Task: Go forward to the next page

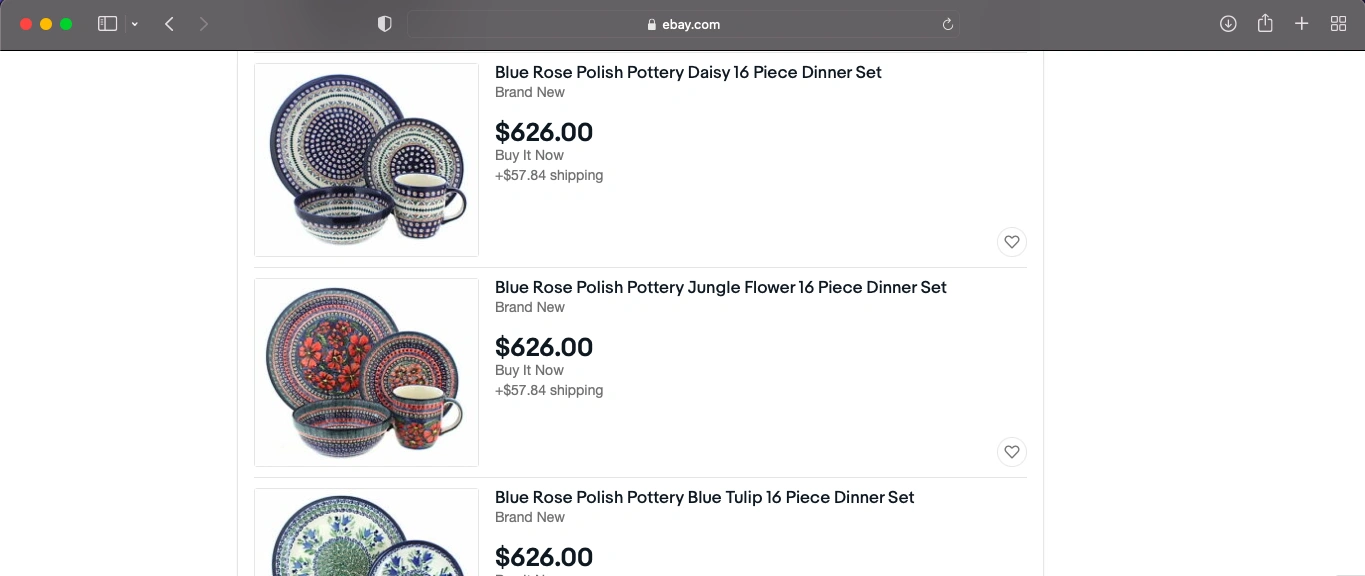Action: (204, 24)
